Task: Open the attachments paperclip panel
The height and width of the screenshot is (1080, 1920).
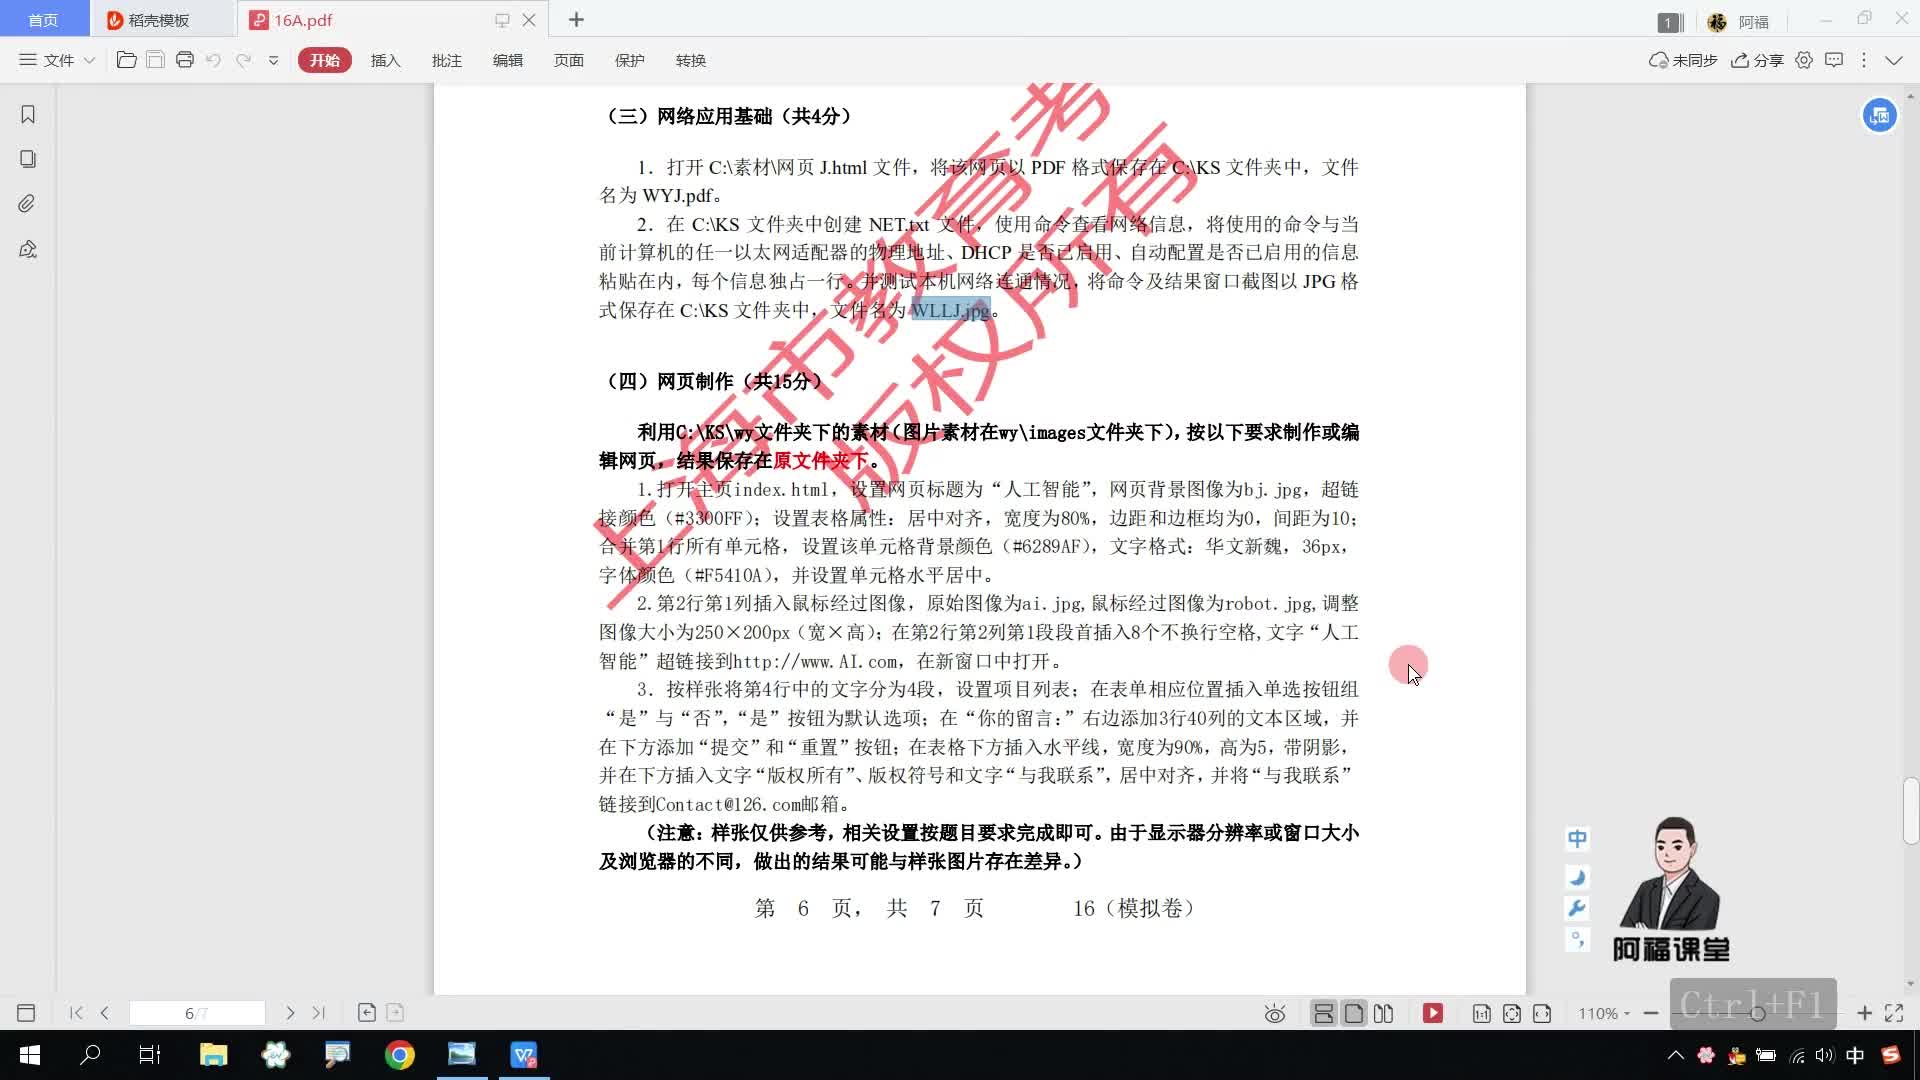Action: (27, 204)
